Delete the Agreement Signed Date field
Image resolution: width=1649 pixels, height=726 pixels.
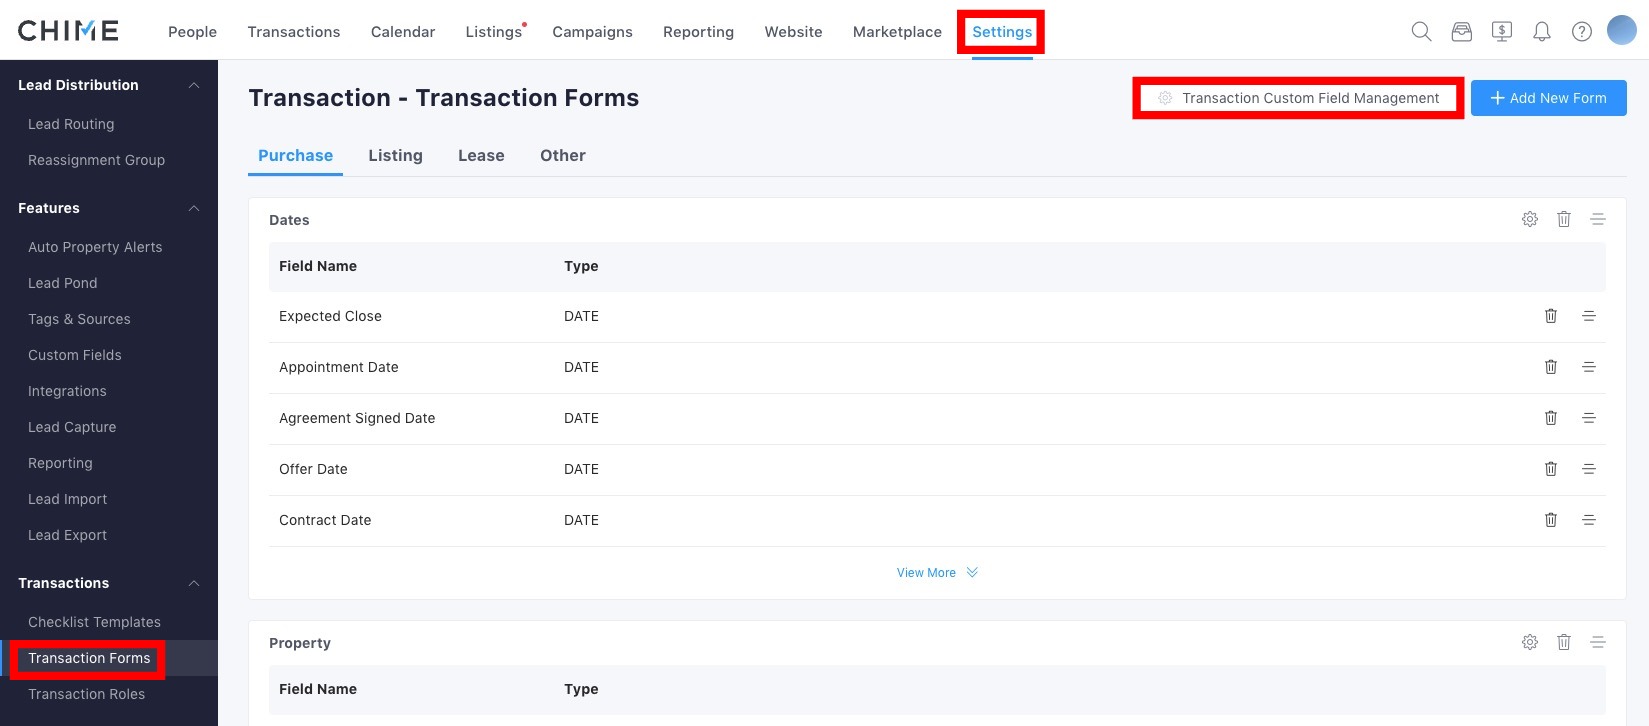click(x=1551, y=418)
